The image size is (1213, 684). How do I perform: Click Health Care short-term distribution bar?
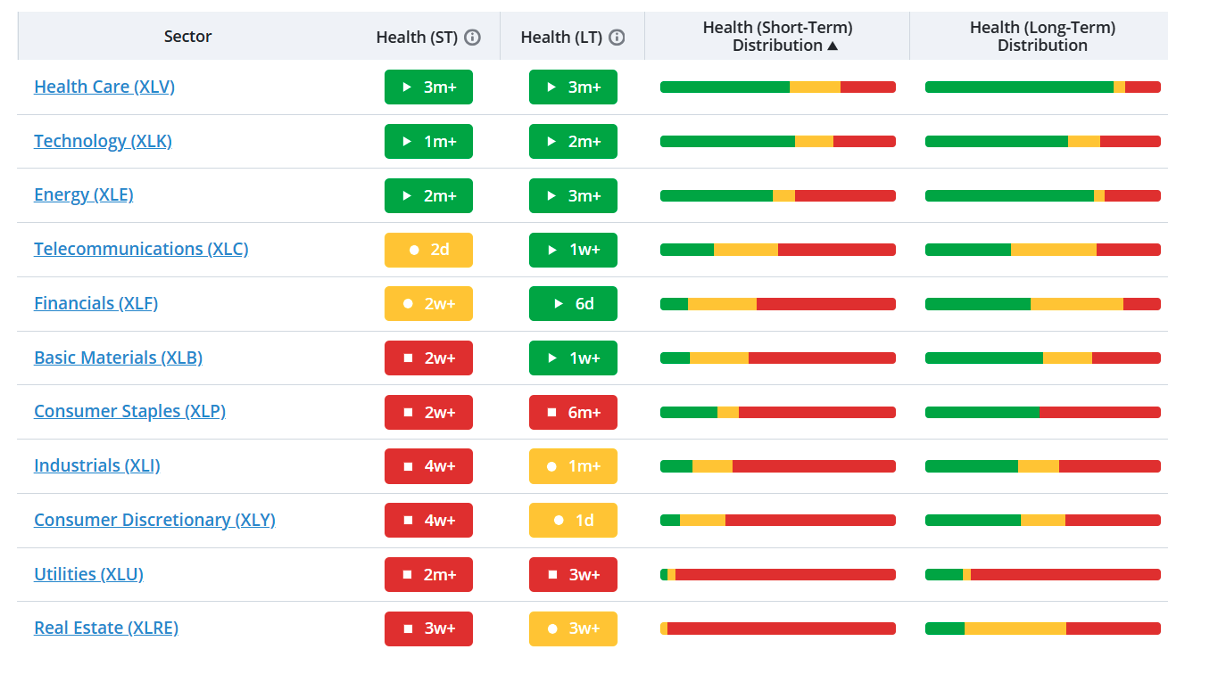pos(778,87)
